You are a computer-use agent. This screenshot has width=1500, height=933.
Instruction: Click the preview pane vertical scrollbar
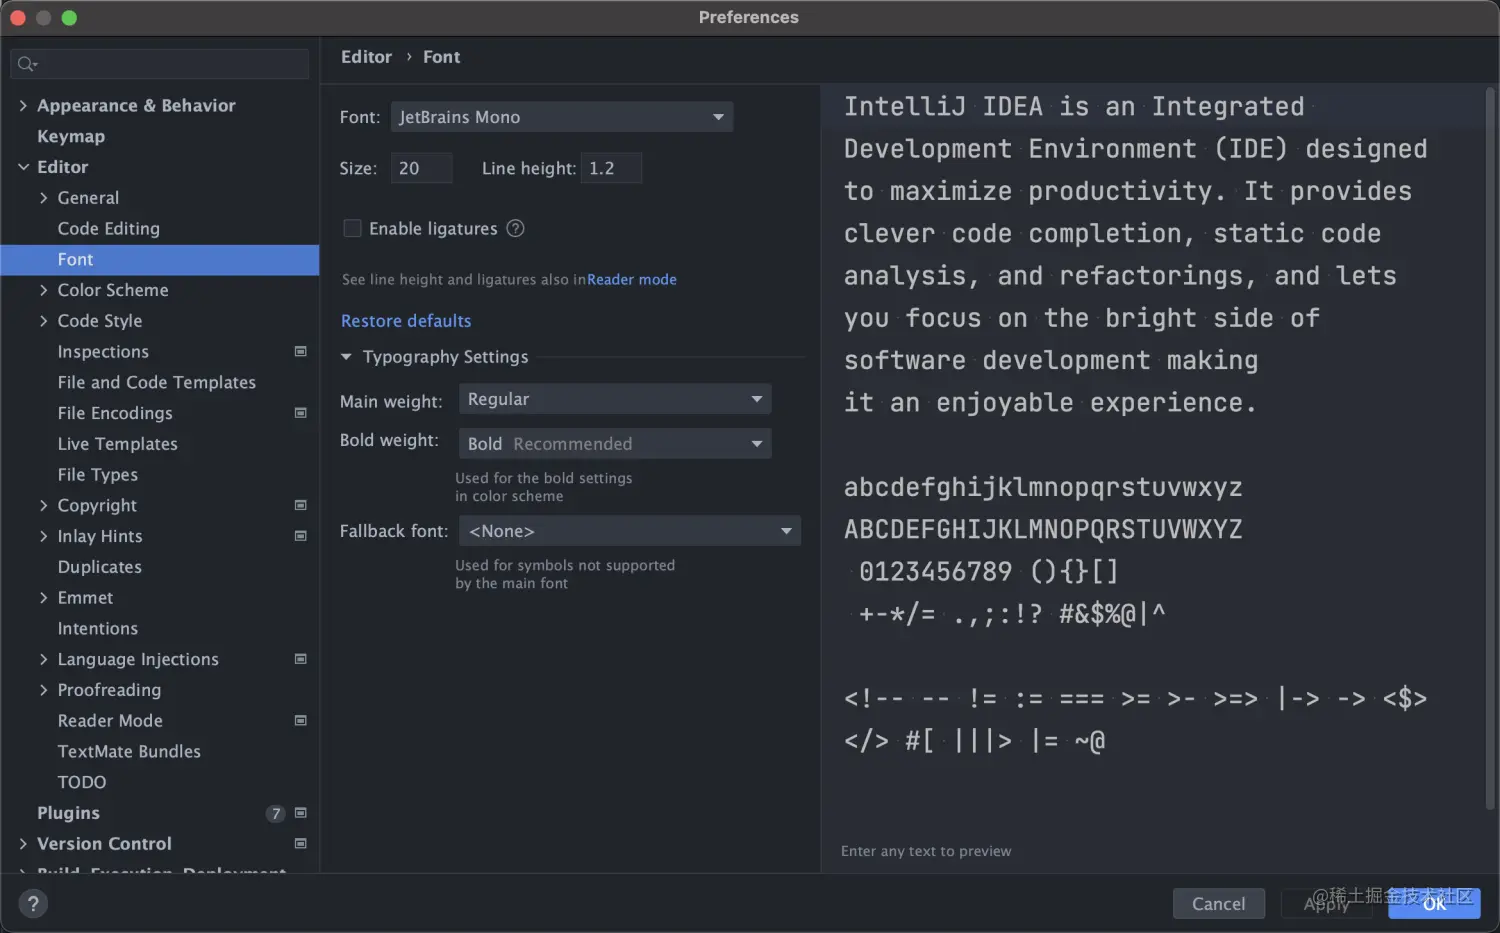coord(1490,448)
